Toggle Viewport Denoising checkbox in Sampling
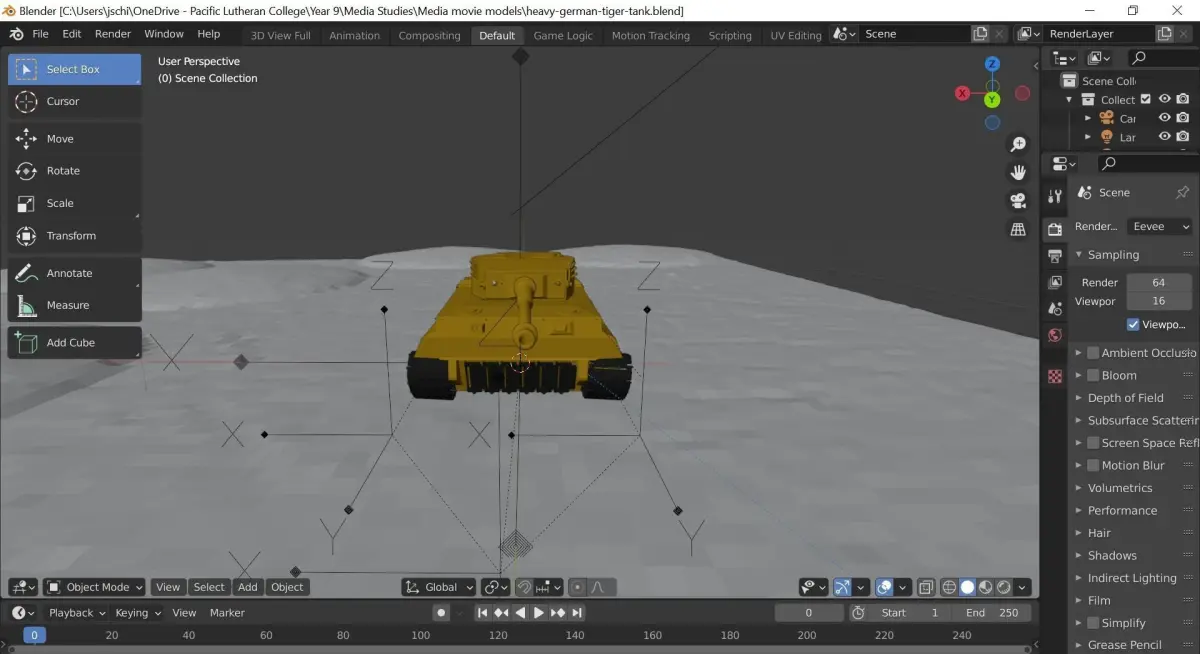 [1133, 324]
